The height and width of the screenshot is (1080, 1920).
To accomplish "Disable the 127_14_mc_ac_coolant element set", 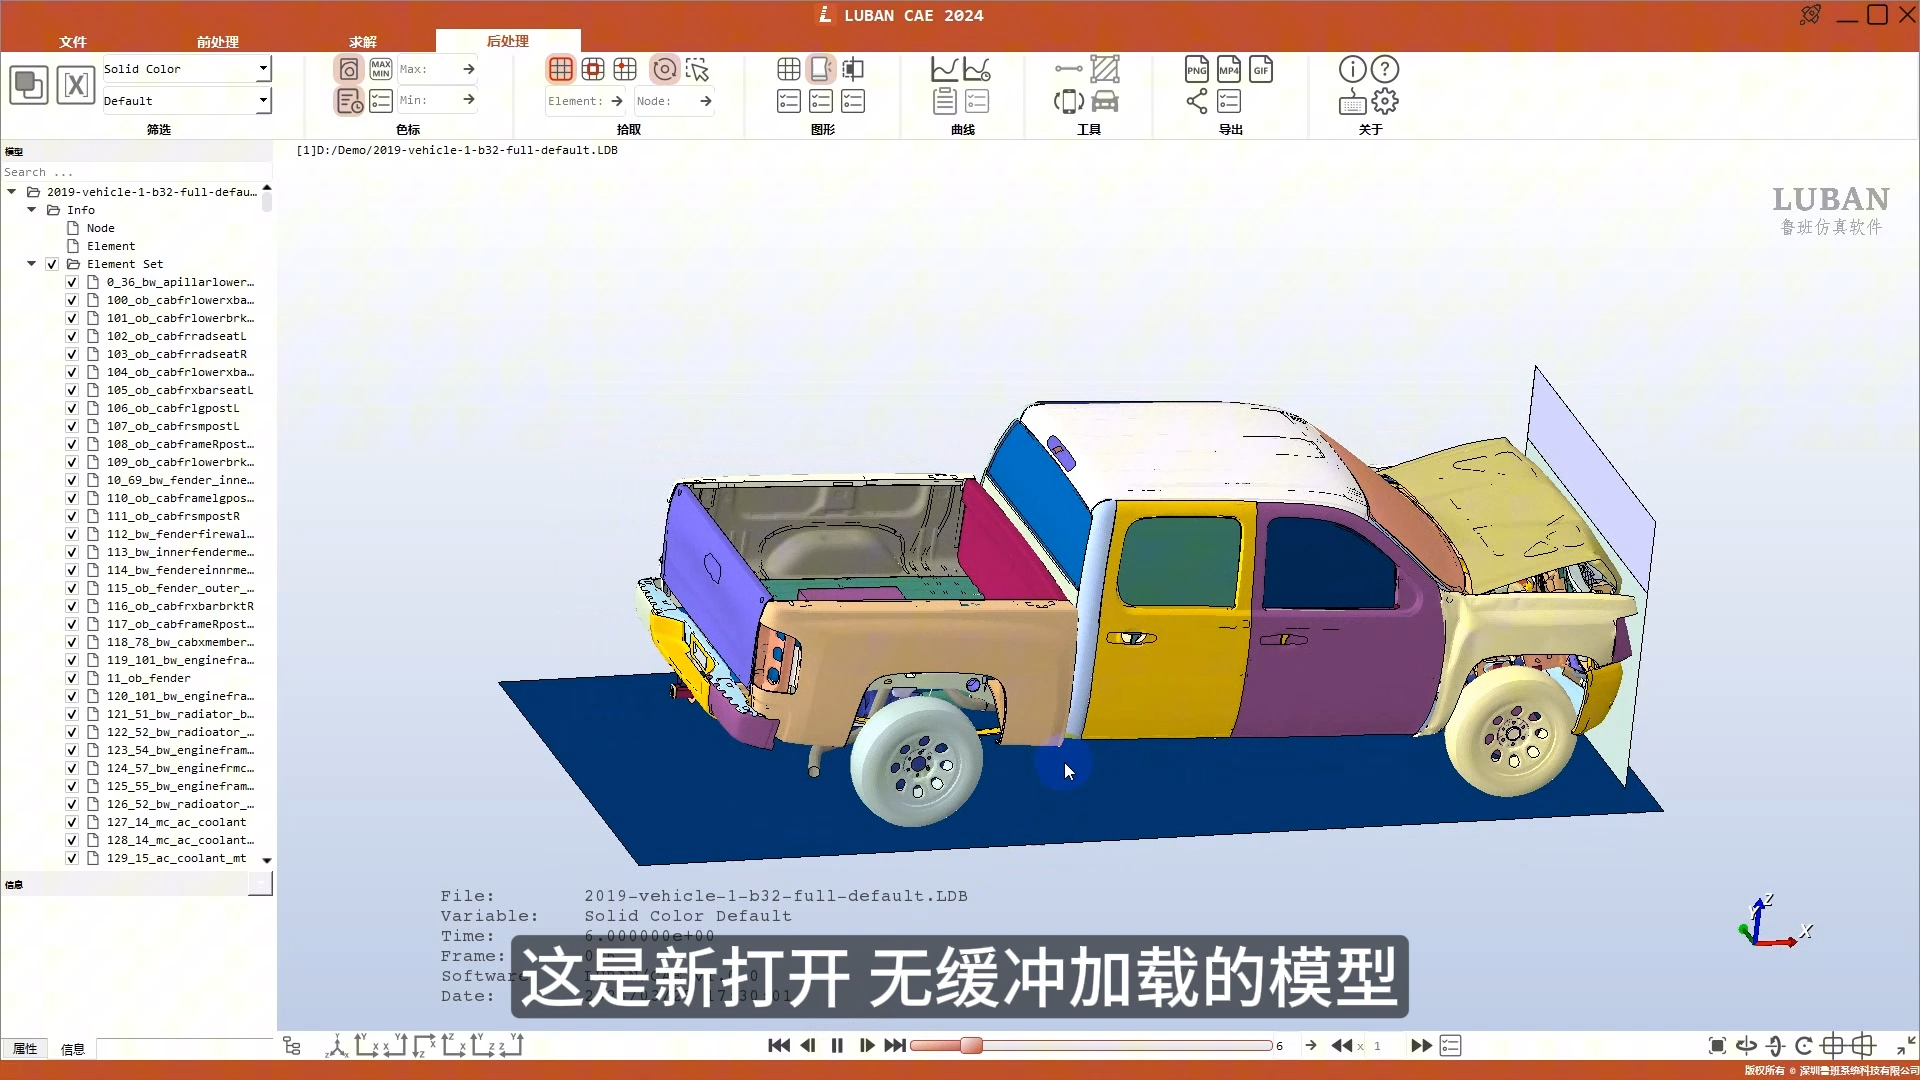I will [71, 822].
